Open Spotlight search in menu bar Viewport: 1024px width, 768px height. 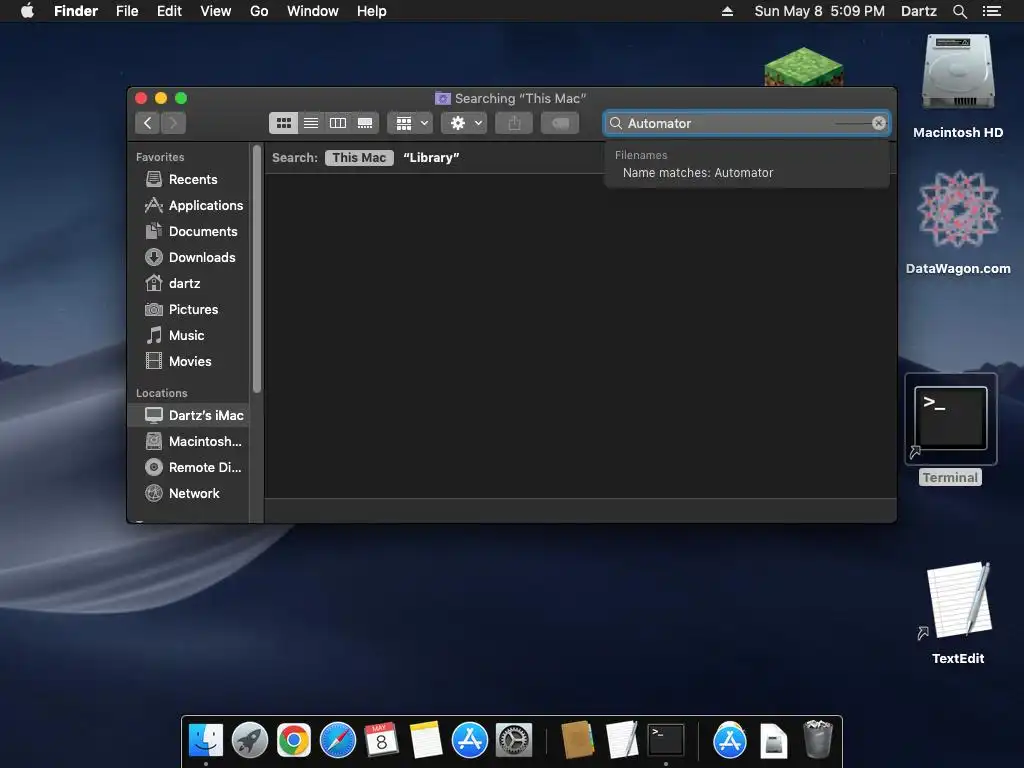(x=960, y=11)
